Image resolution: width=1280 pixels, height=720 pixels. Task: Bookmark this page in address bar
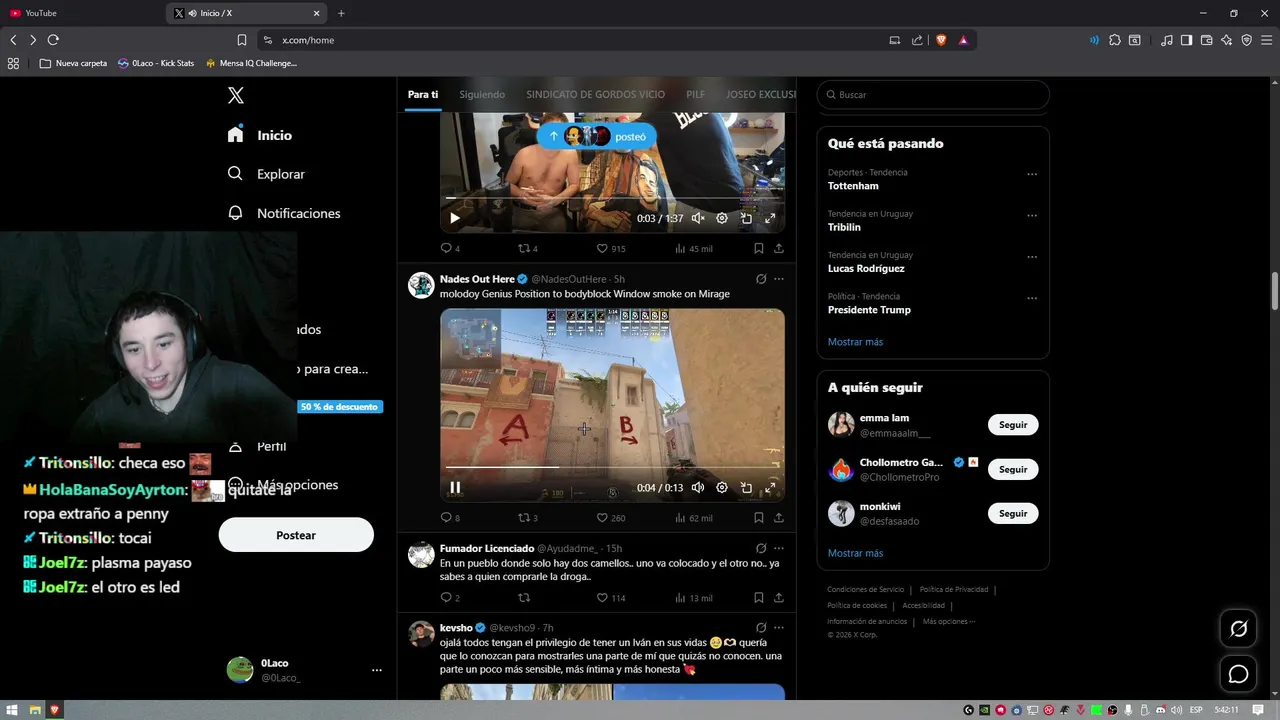coord(242,40)
